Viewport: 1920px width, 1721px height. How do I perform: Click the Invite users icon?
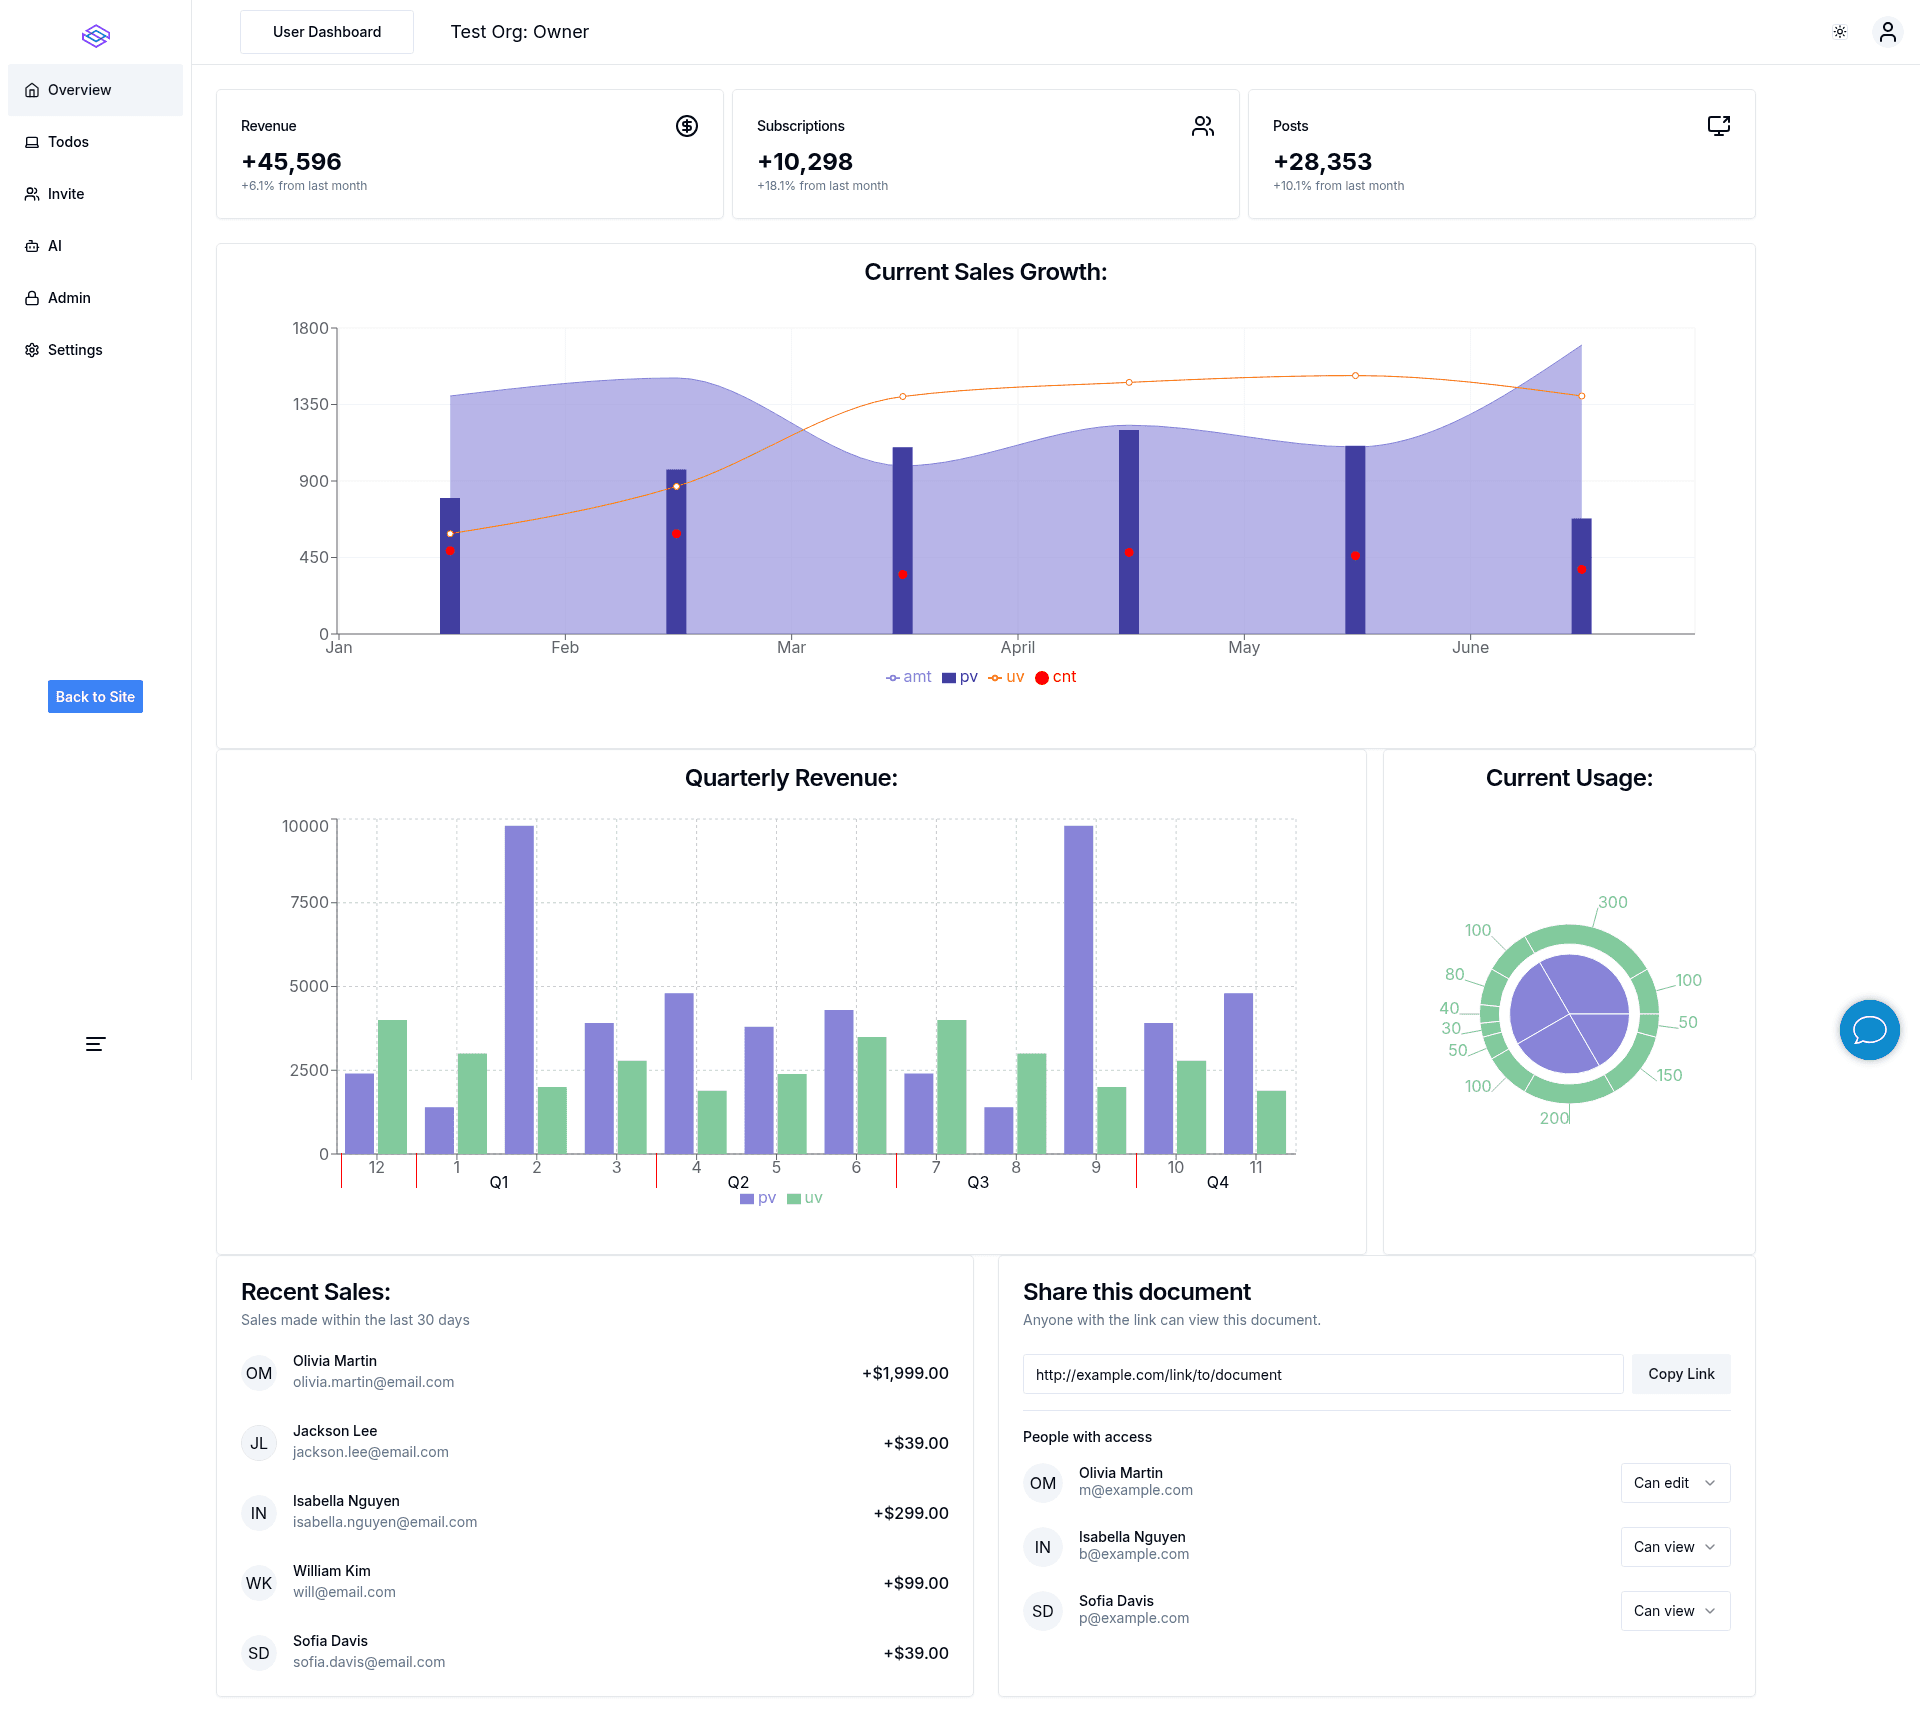coord(32,194)
